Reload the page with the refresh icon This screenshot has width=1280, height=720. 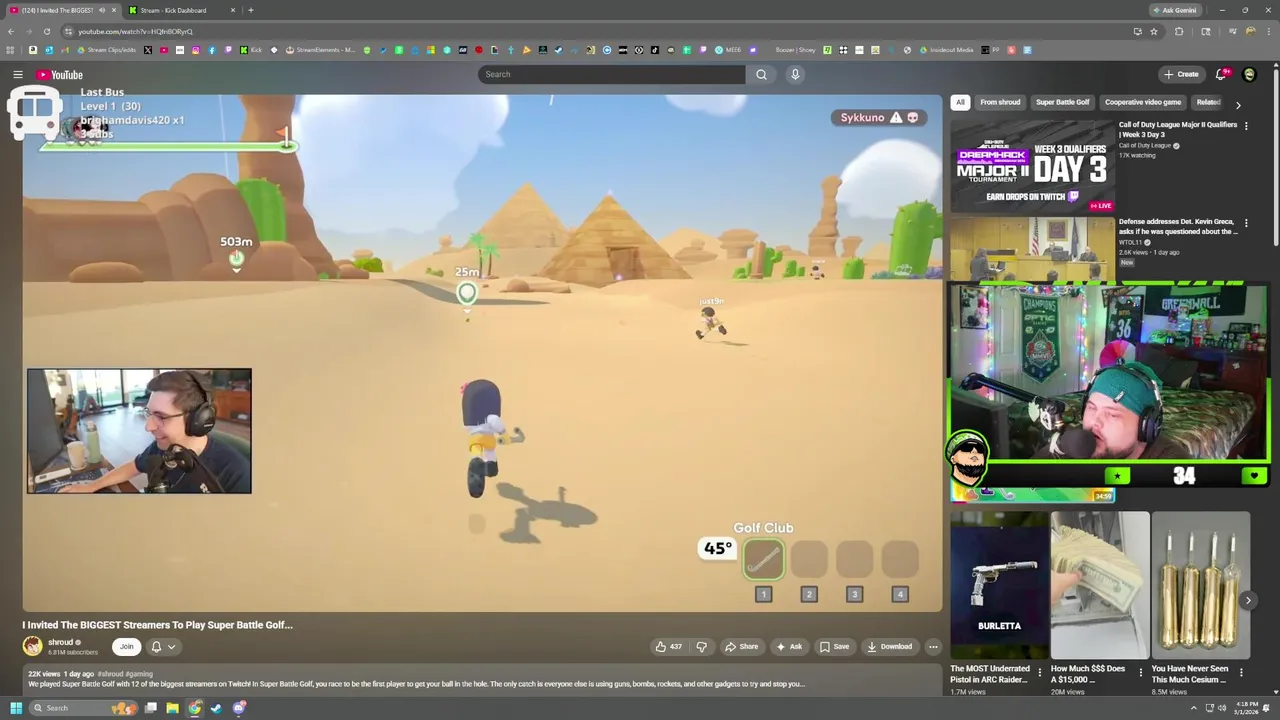point(46,31)
